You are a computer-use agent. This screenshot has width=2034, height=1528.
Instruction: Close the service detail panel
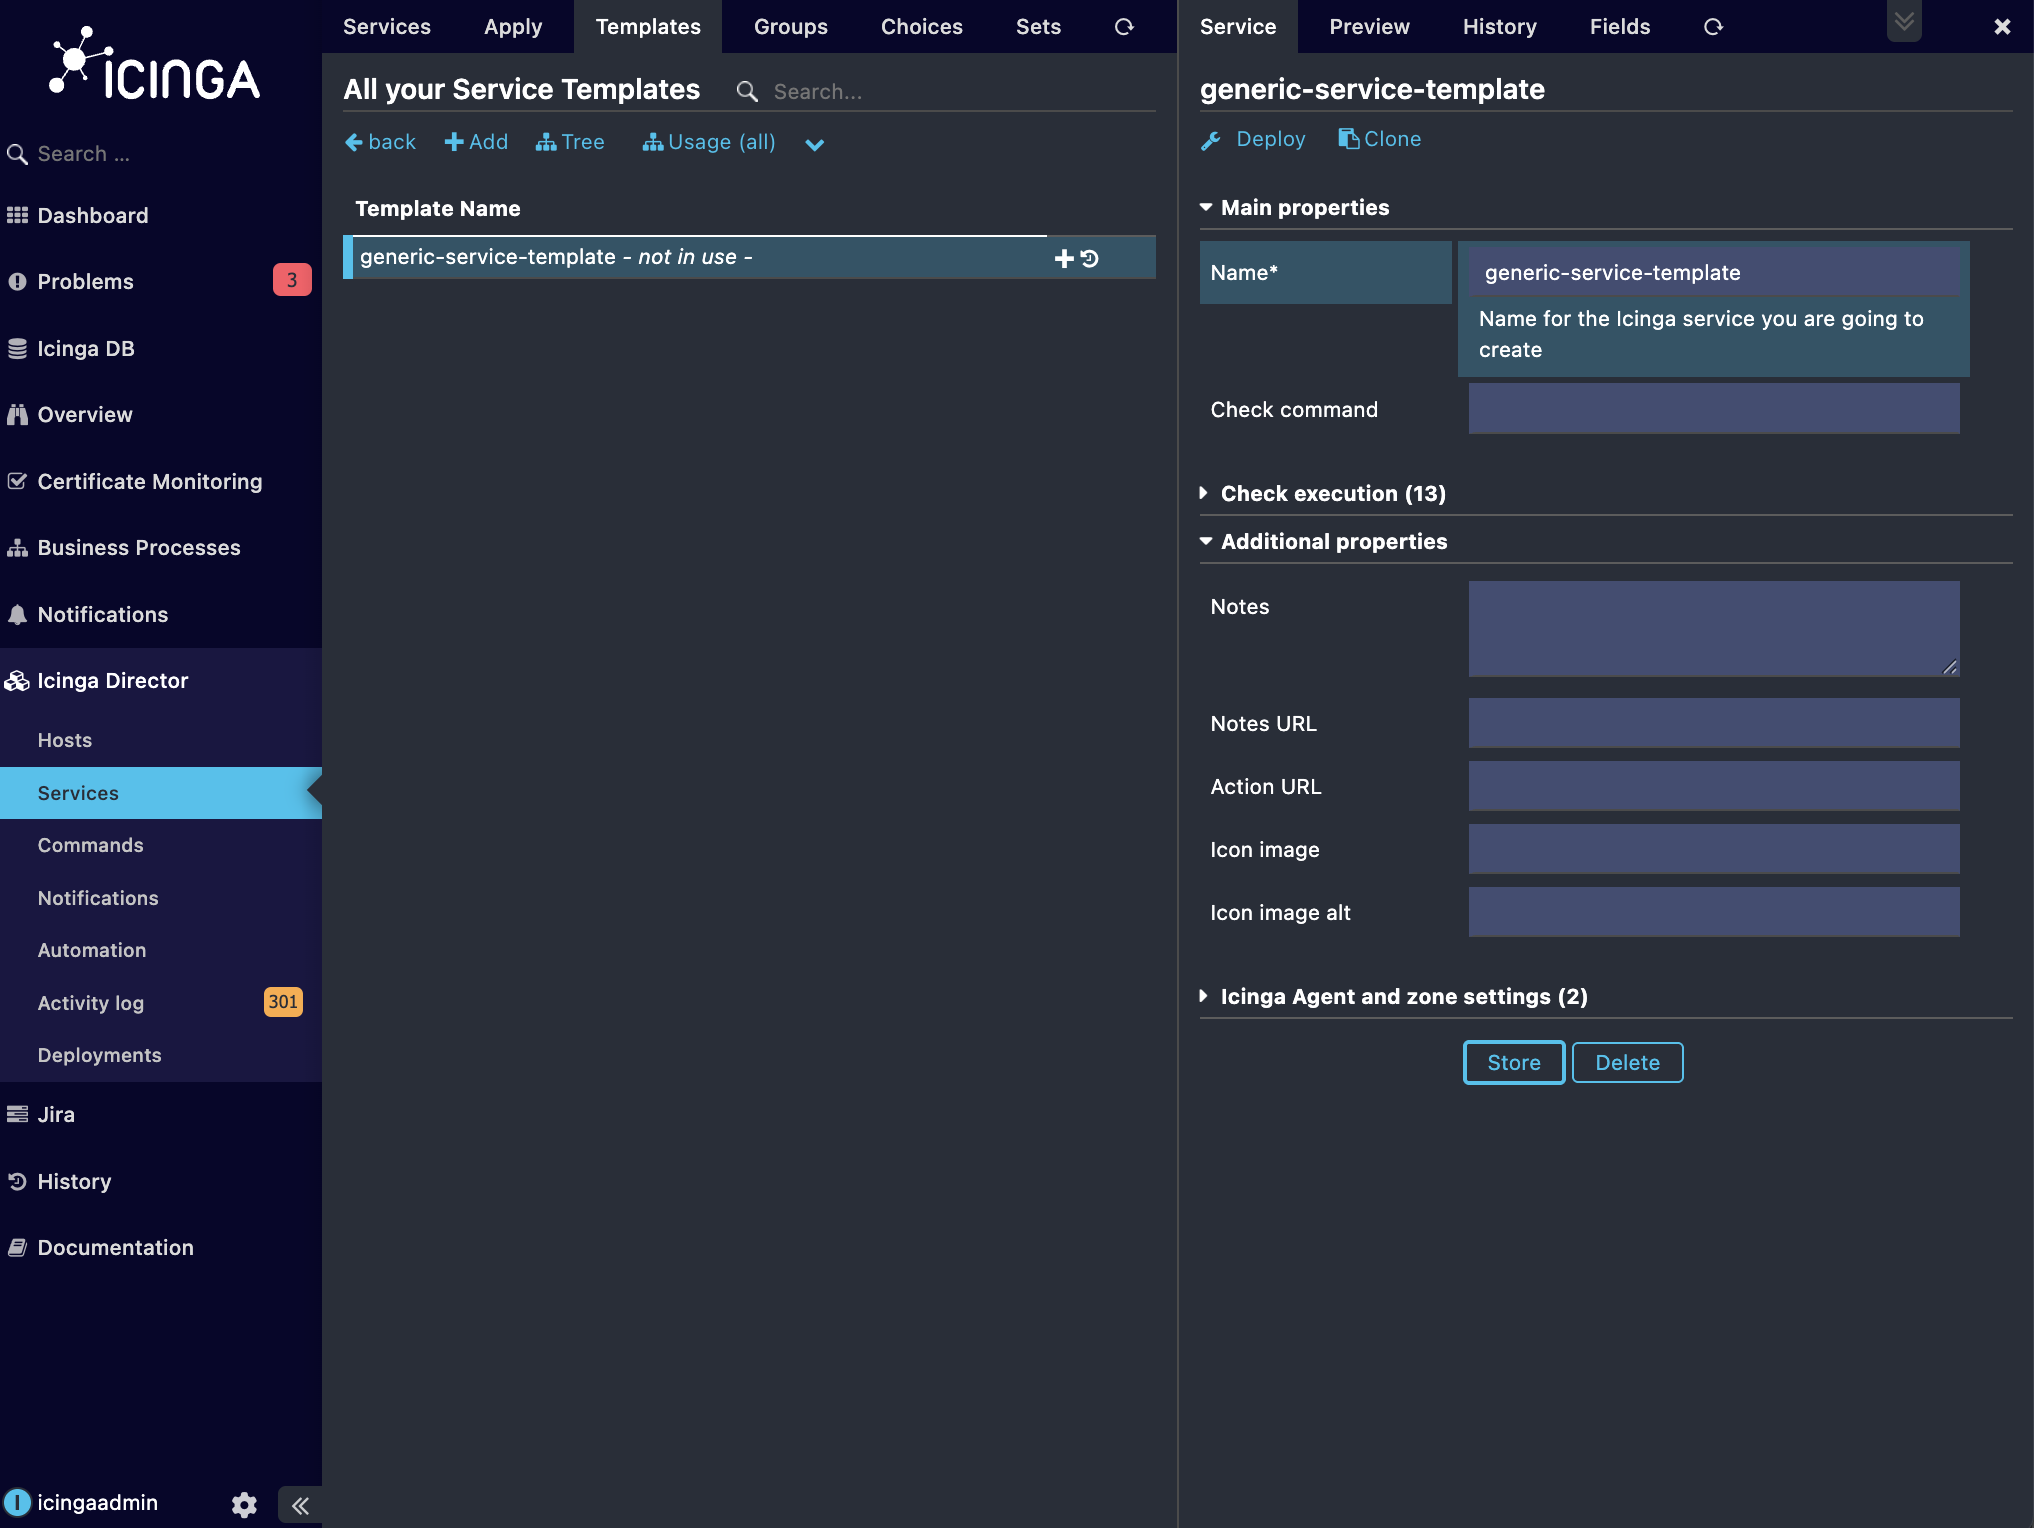click(x=2002, y=27)
